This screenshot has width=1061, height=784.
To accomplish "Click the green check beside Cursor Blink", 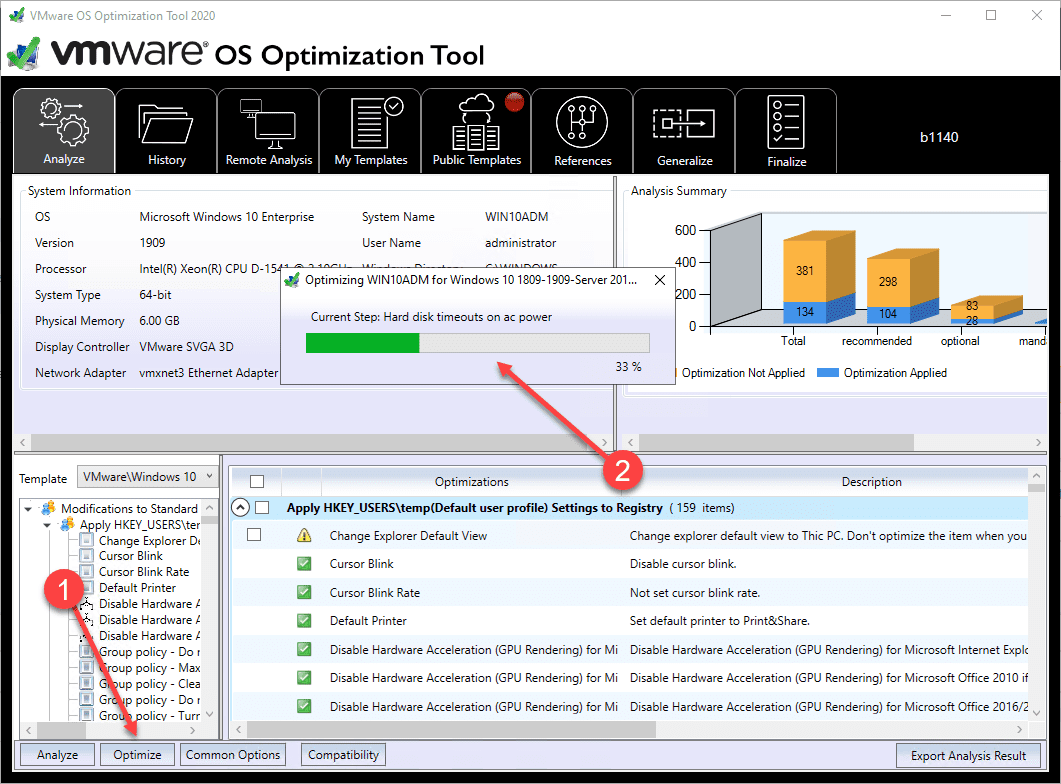I will pyautogui.click(x=304, y=563).
